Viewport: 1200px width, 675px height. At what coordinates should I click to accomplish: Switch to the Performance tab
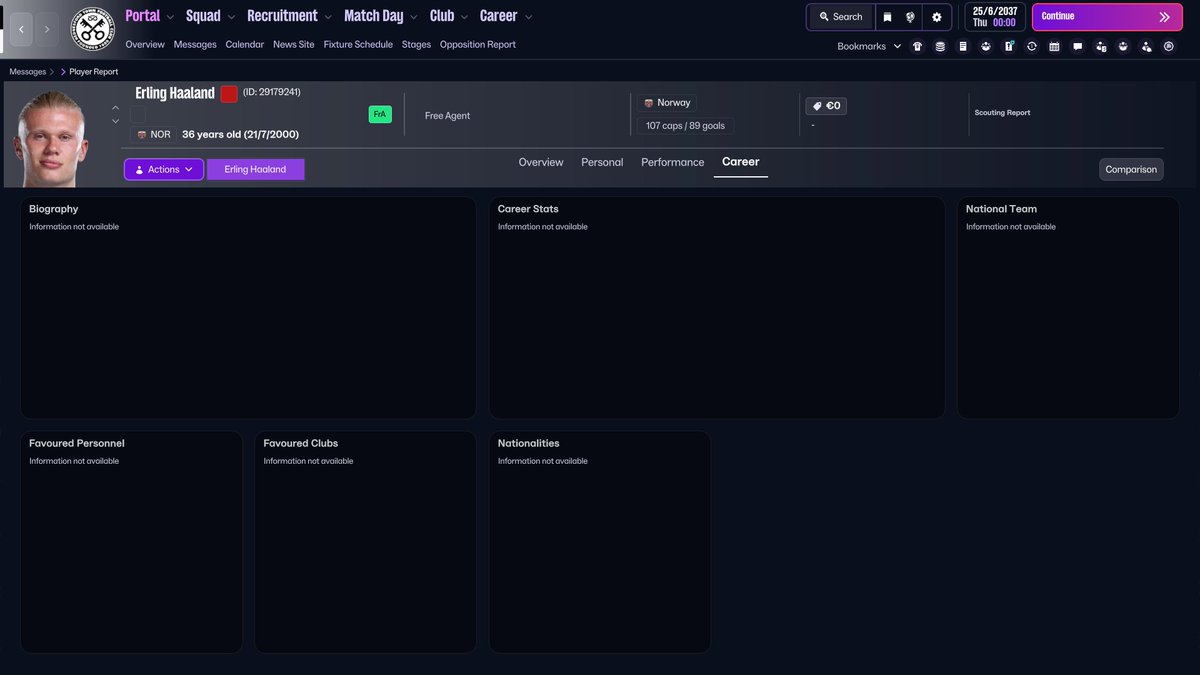[673, 162]
